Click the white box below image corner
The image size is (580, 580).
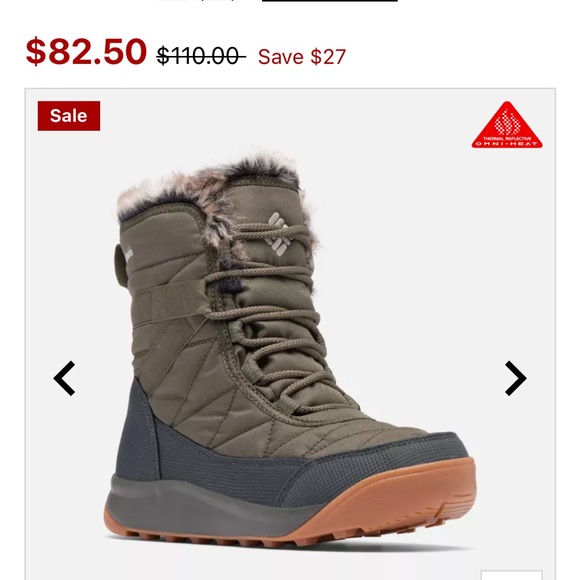(512, 575)
